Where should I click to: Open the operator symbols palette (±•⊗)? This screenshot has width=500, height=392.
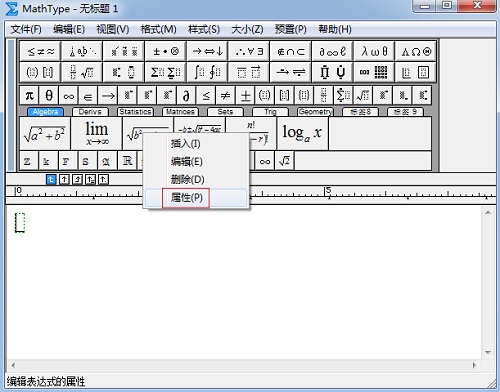pyautogui.click(x=166, y=51)
